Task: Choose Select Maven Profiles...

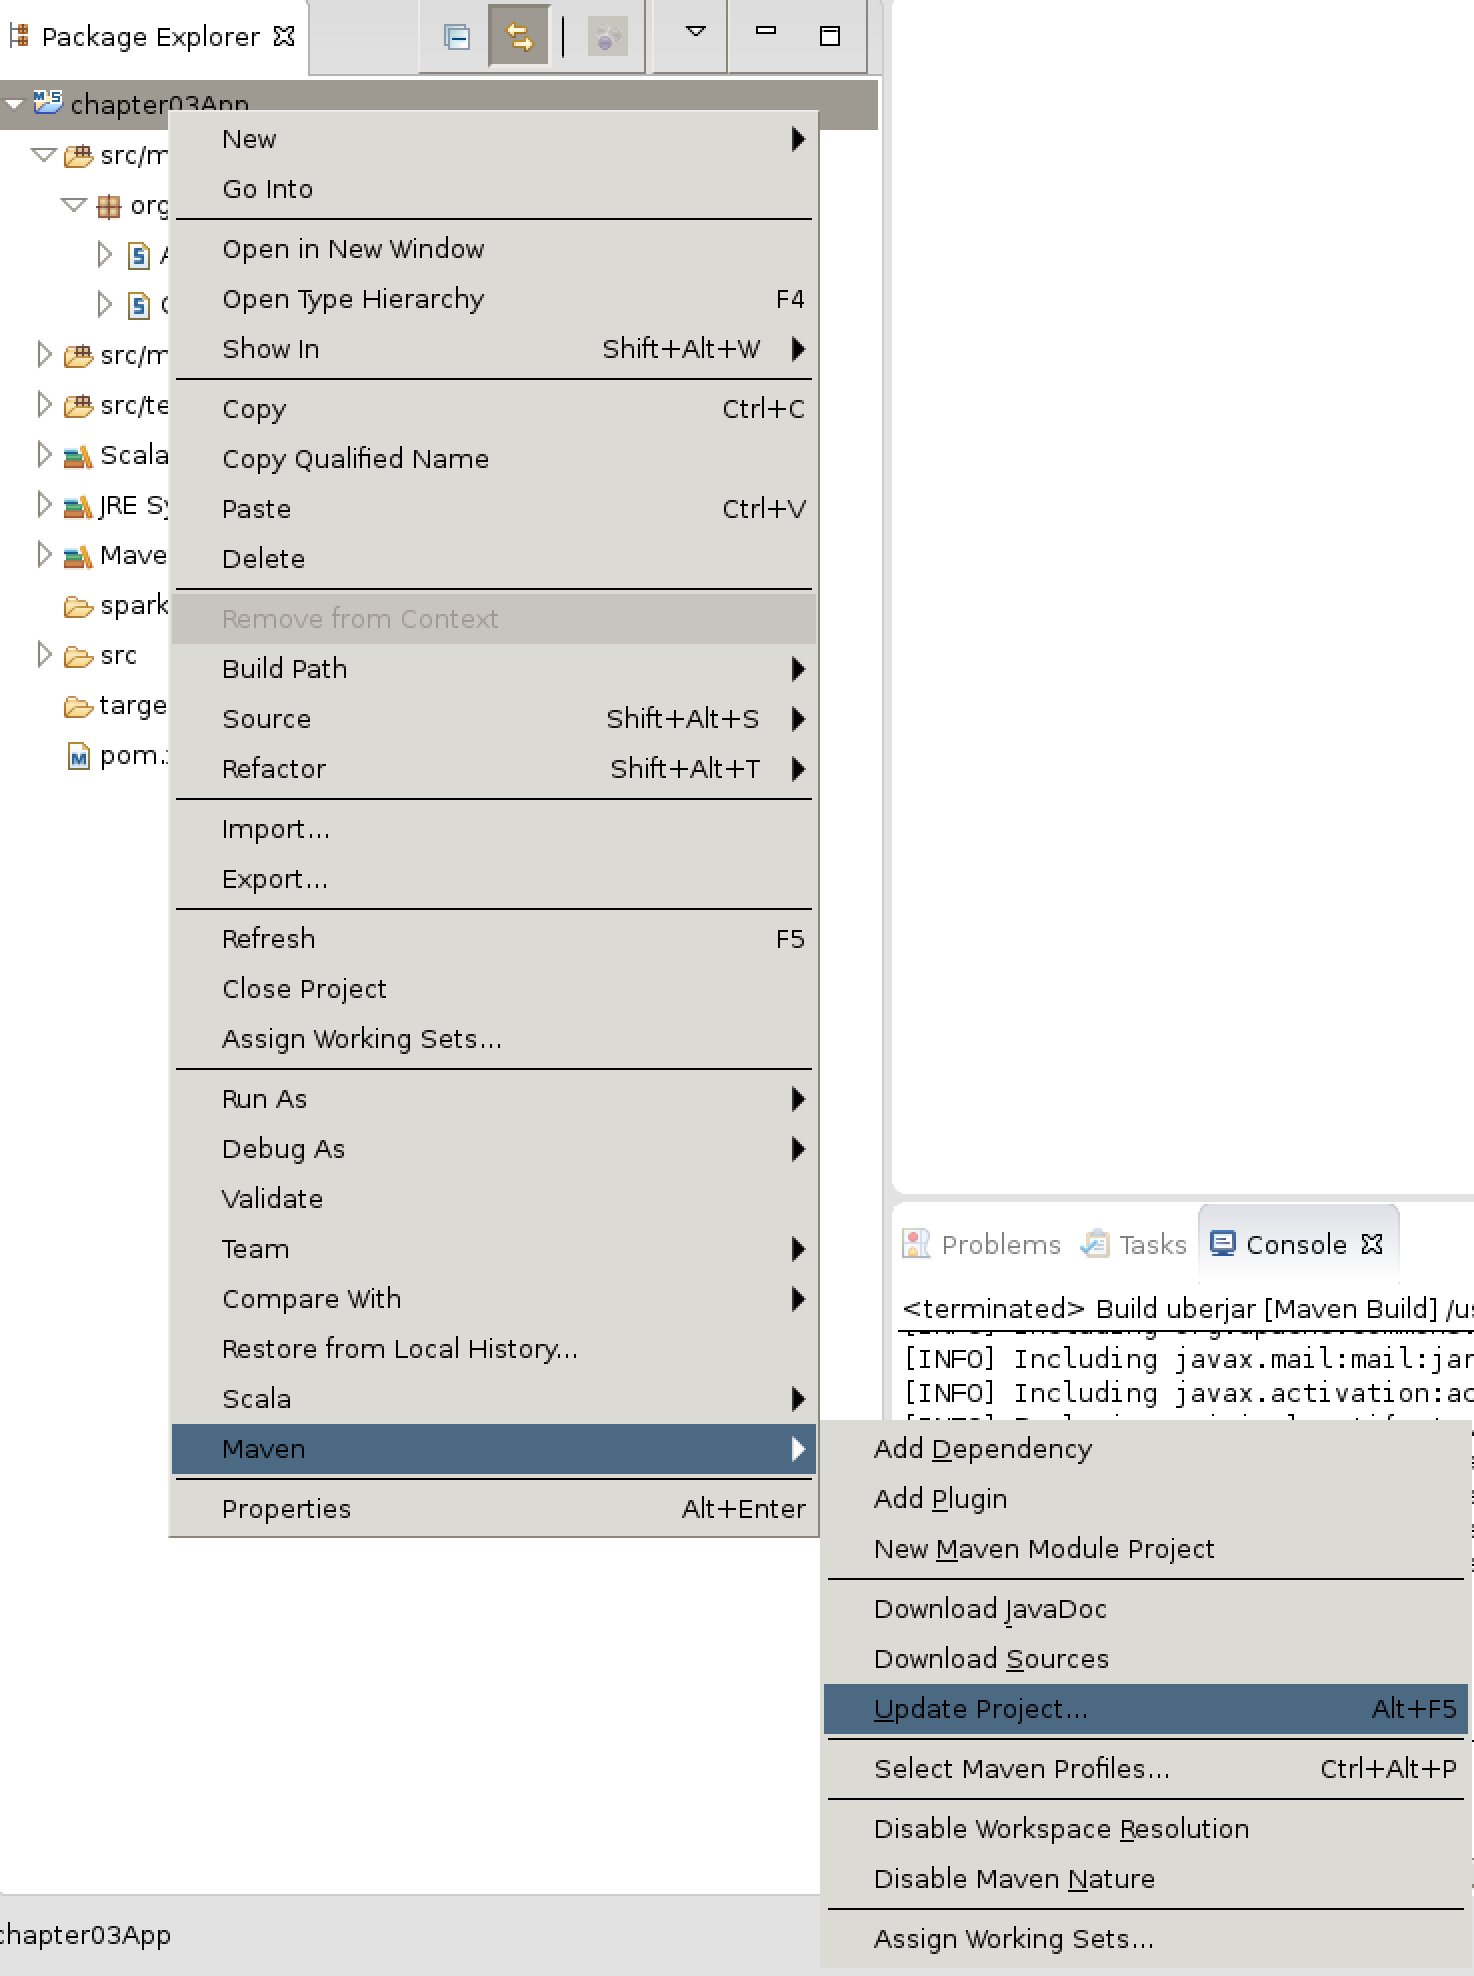Action: 1146,1769
